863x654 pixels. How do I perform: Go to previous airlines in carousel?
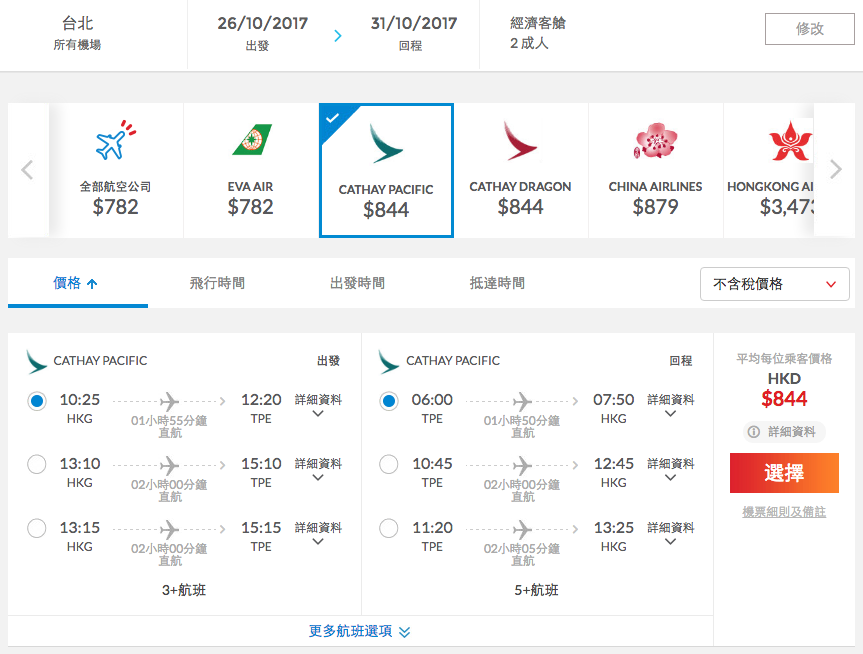tap(28, 170)
